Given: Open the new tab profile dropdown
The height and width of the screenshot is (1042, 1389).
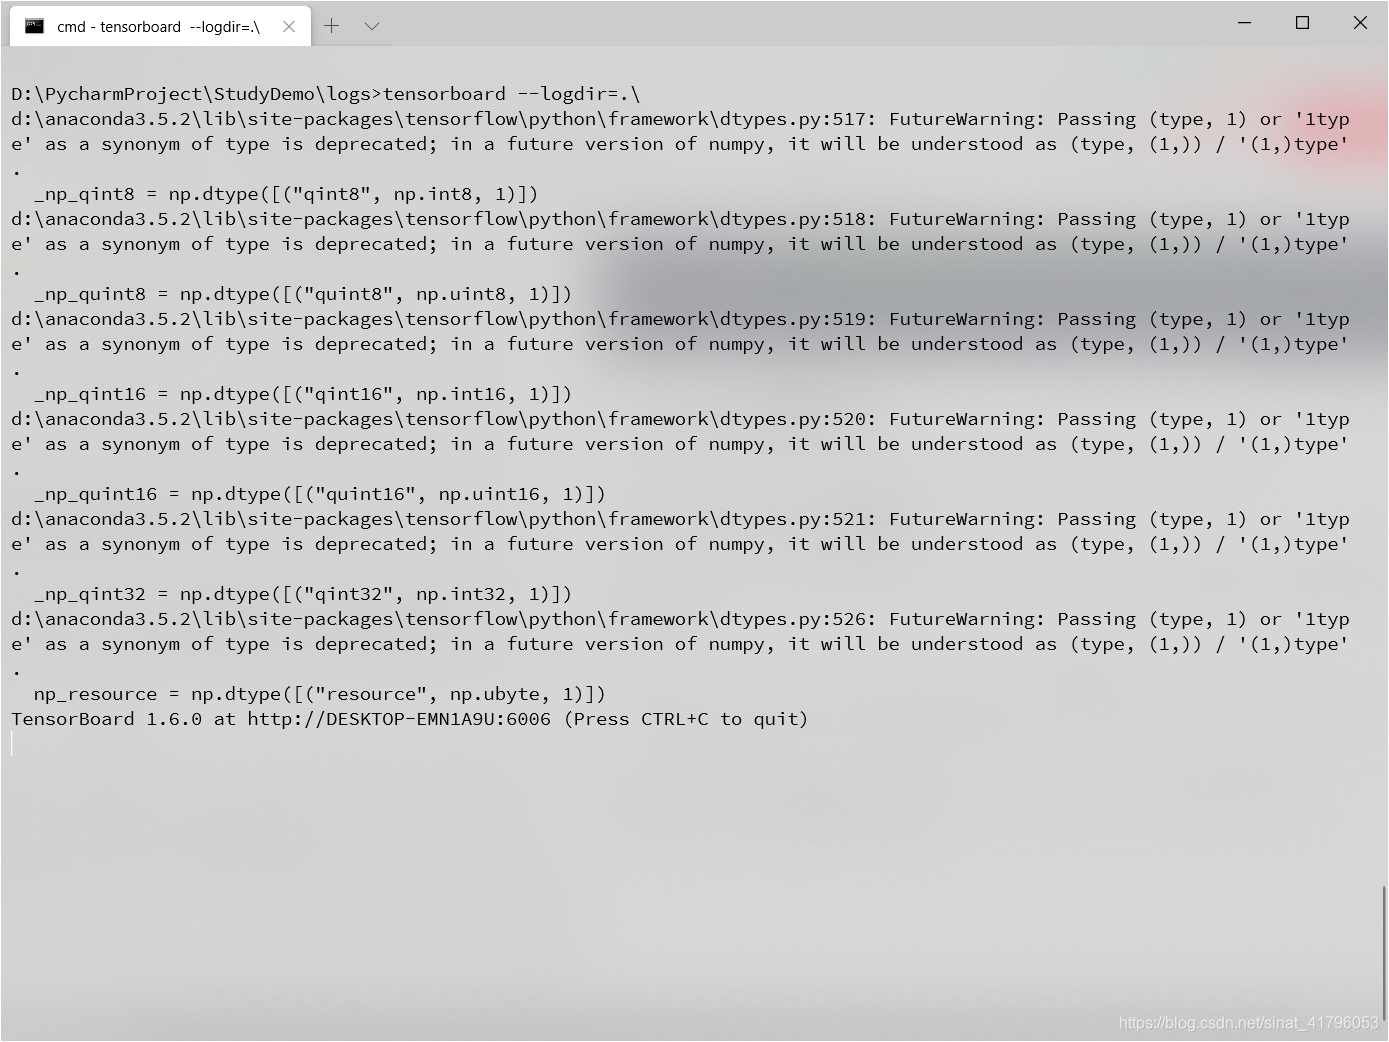Looking at the screenshot, I should (x=372, y=26).
